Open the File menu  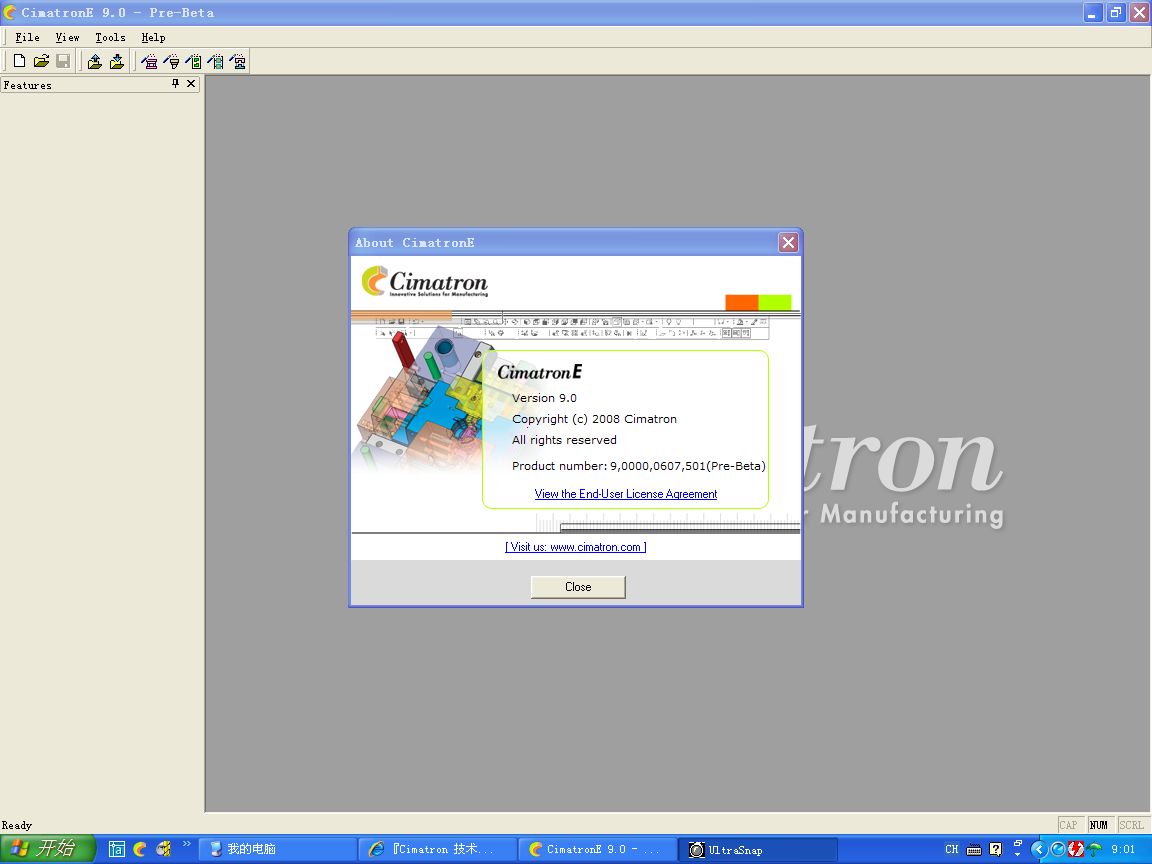pos(27,37)
